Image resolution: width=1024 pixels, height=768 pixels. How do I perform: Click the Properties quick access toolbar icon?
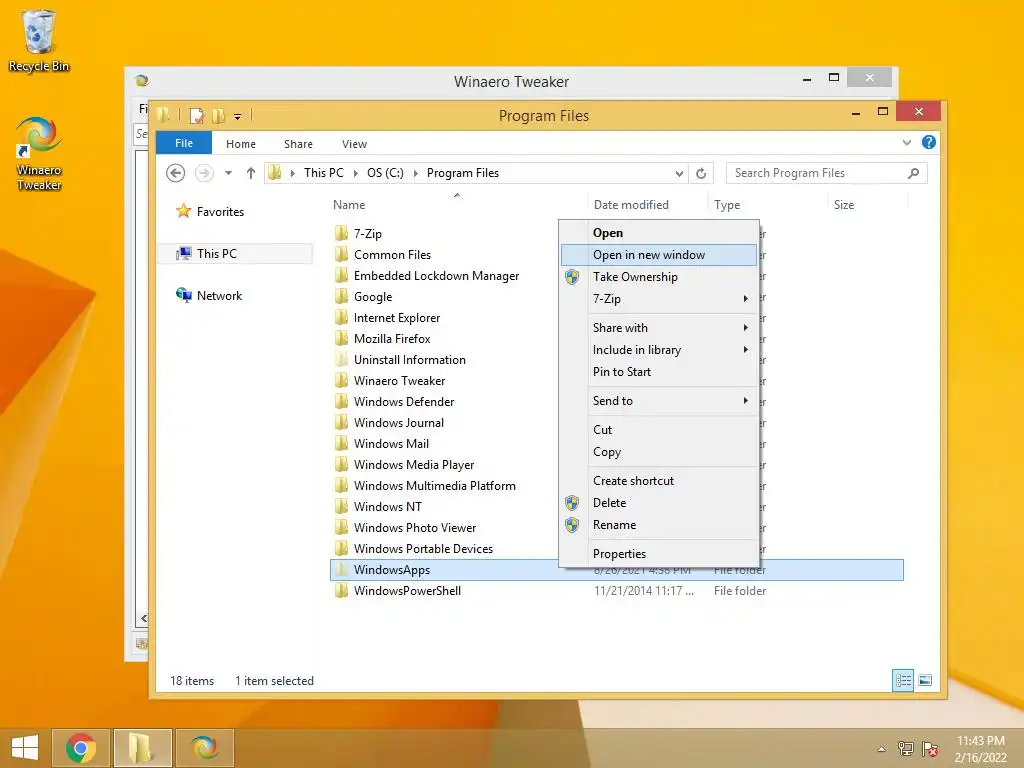coord(197,116)
